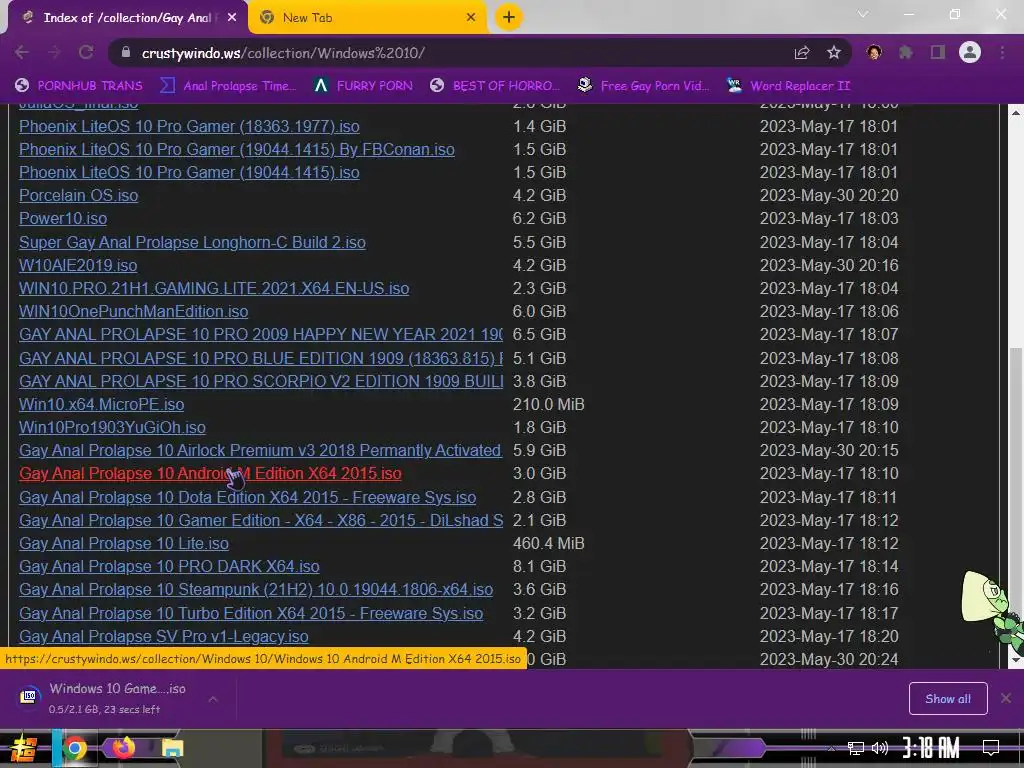Click the green cartoon character widget
Screen dimensions: 1024x768
993,611
